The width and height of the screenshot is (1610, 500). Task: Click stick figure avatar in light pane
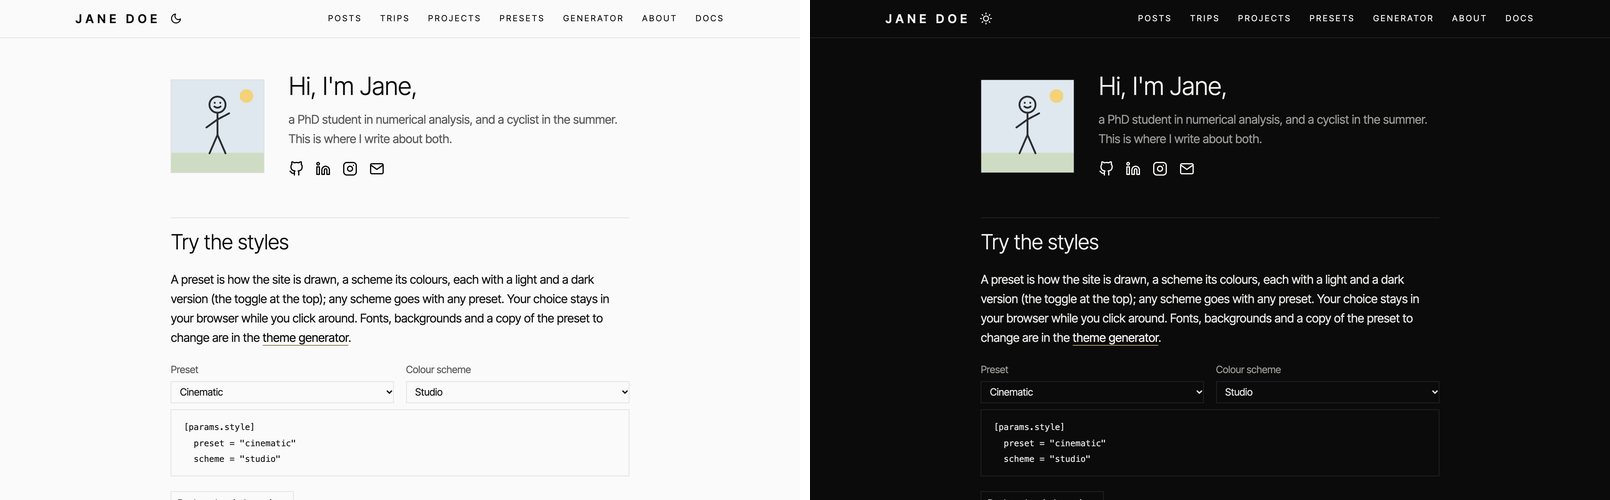pyautogui.click(x=218, y=126)
